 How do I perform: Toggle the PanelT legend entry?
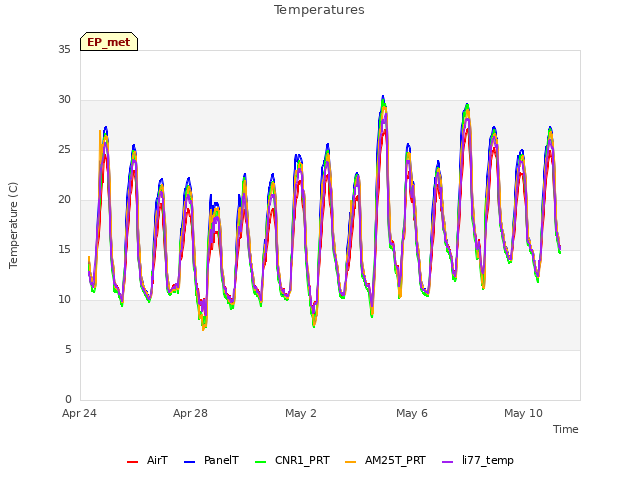click(211, 461)
